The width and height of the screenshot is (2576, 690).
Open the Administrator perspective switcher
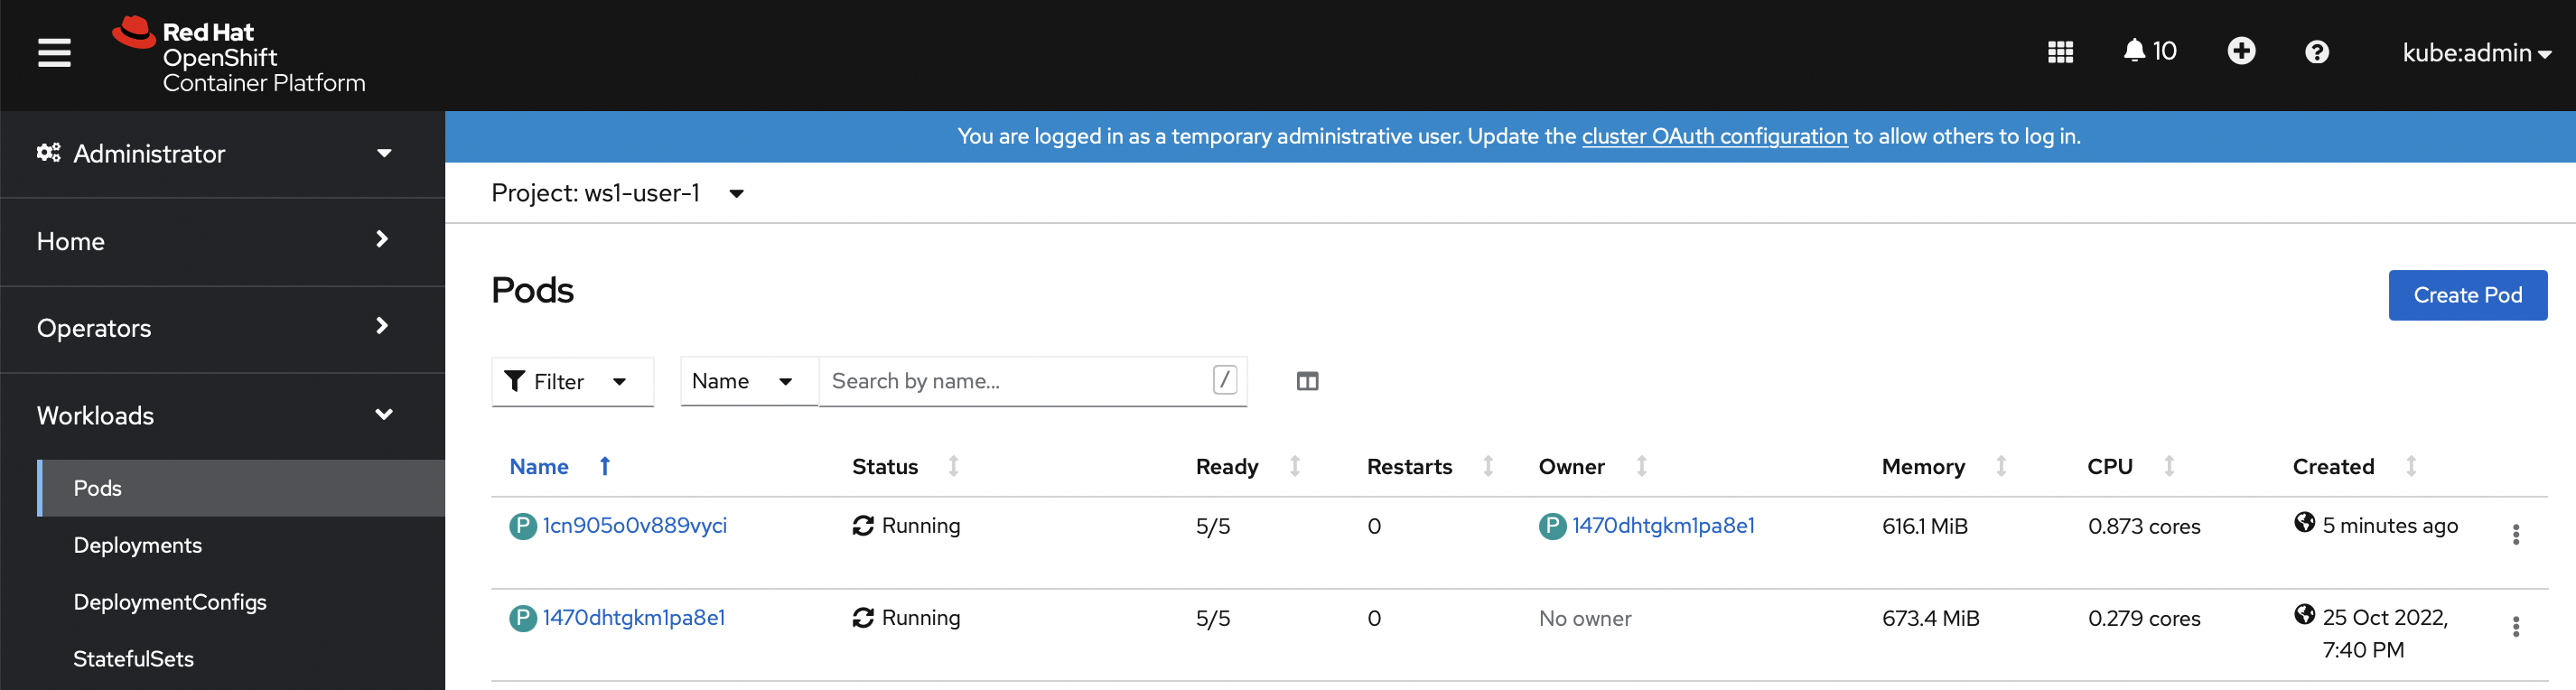215,153
